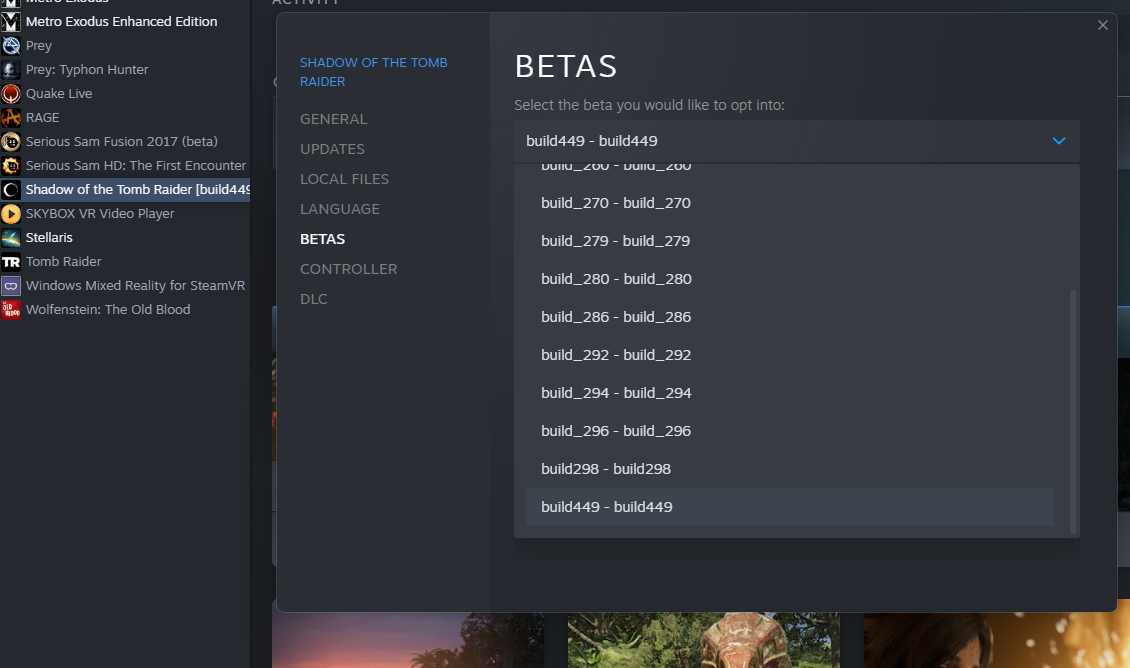Open the Local Files settings tab

344,179
